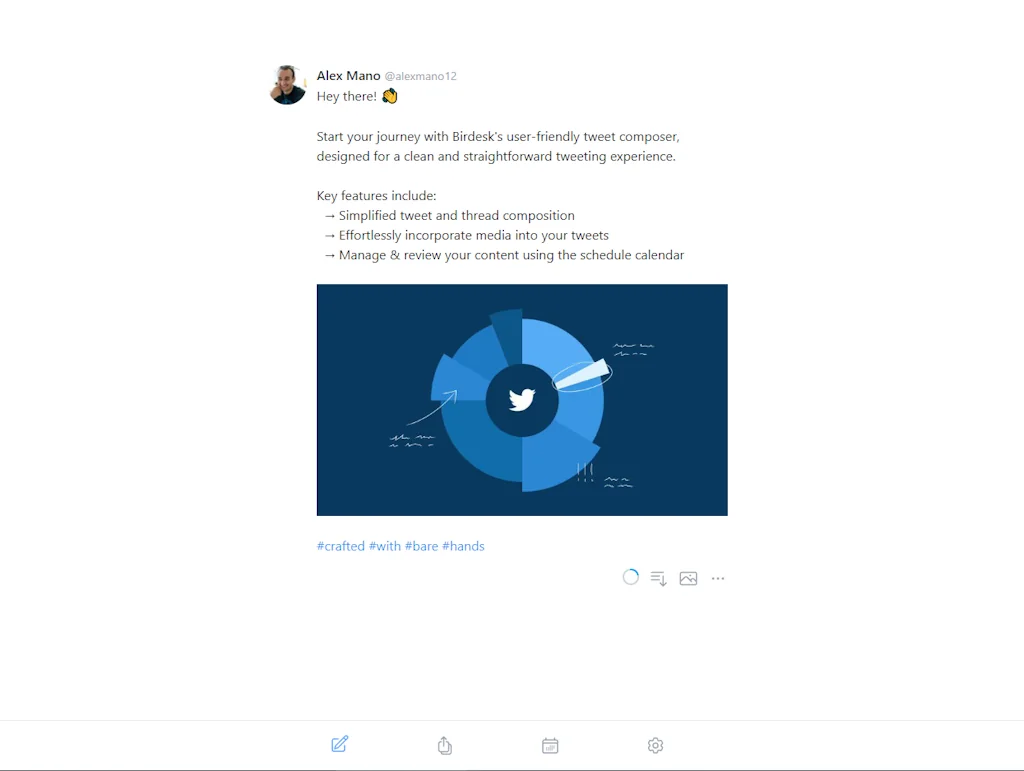Screen dimensions: 1024x771
Task: Switch to the Compose tab
Action: pyautogui.click(x=339, y=744)
